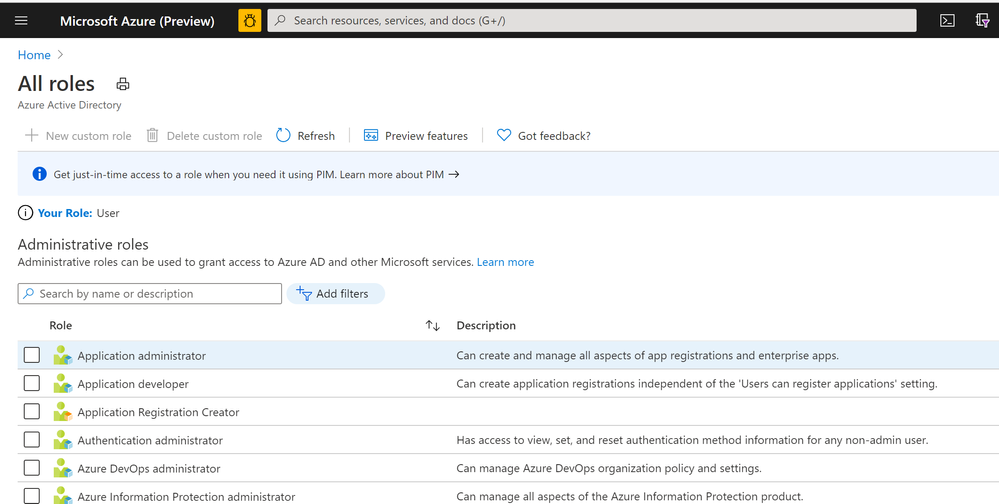
Task: Click the arrow after Learn more about PIM
Action: point(454,174)
